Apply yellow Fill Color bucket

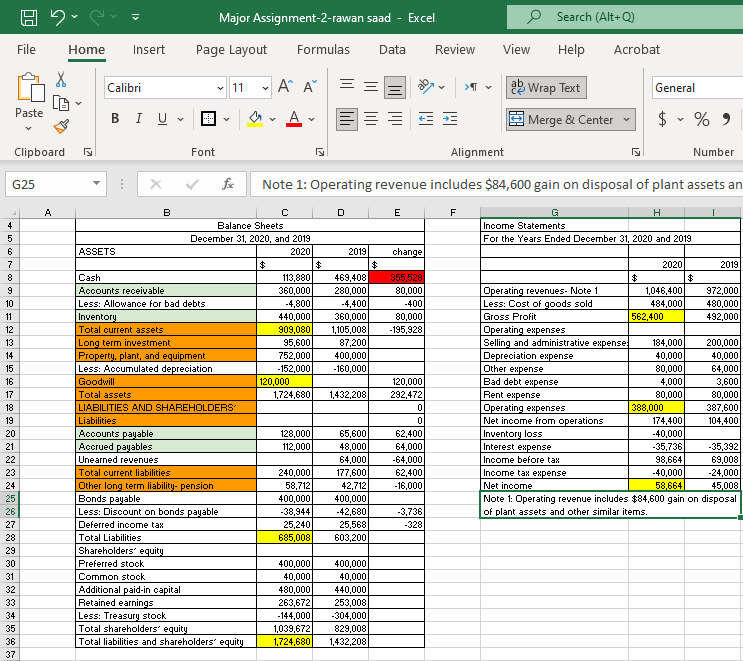pyautogui.click(x=255, y=118)
